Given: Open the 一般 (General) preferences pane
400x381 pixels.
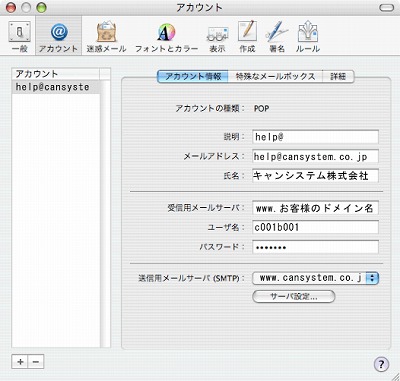Looking at the screenshot, I should coord(19,37).
